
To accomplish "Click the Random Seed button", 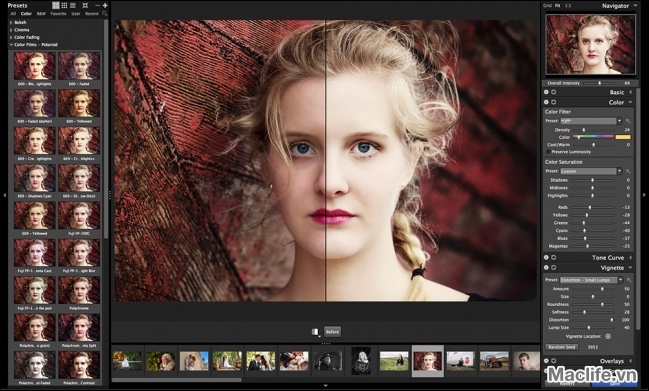I will coord(562,347).
